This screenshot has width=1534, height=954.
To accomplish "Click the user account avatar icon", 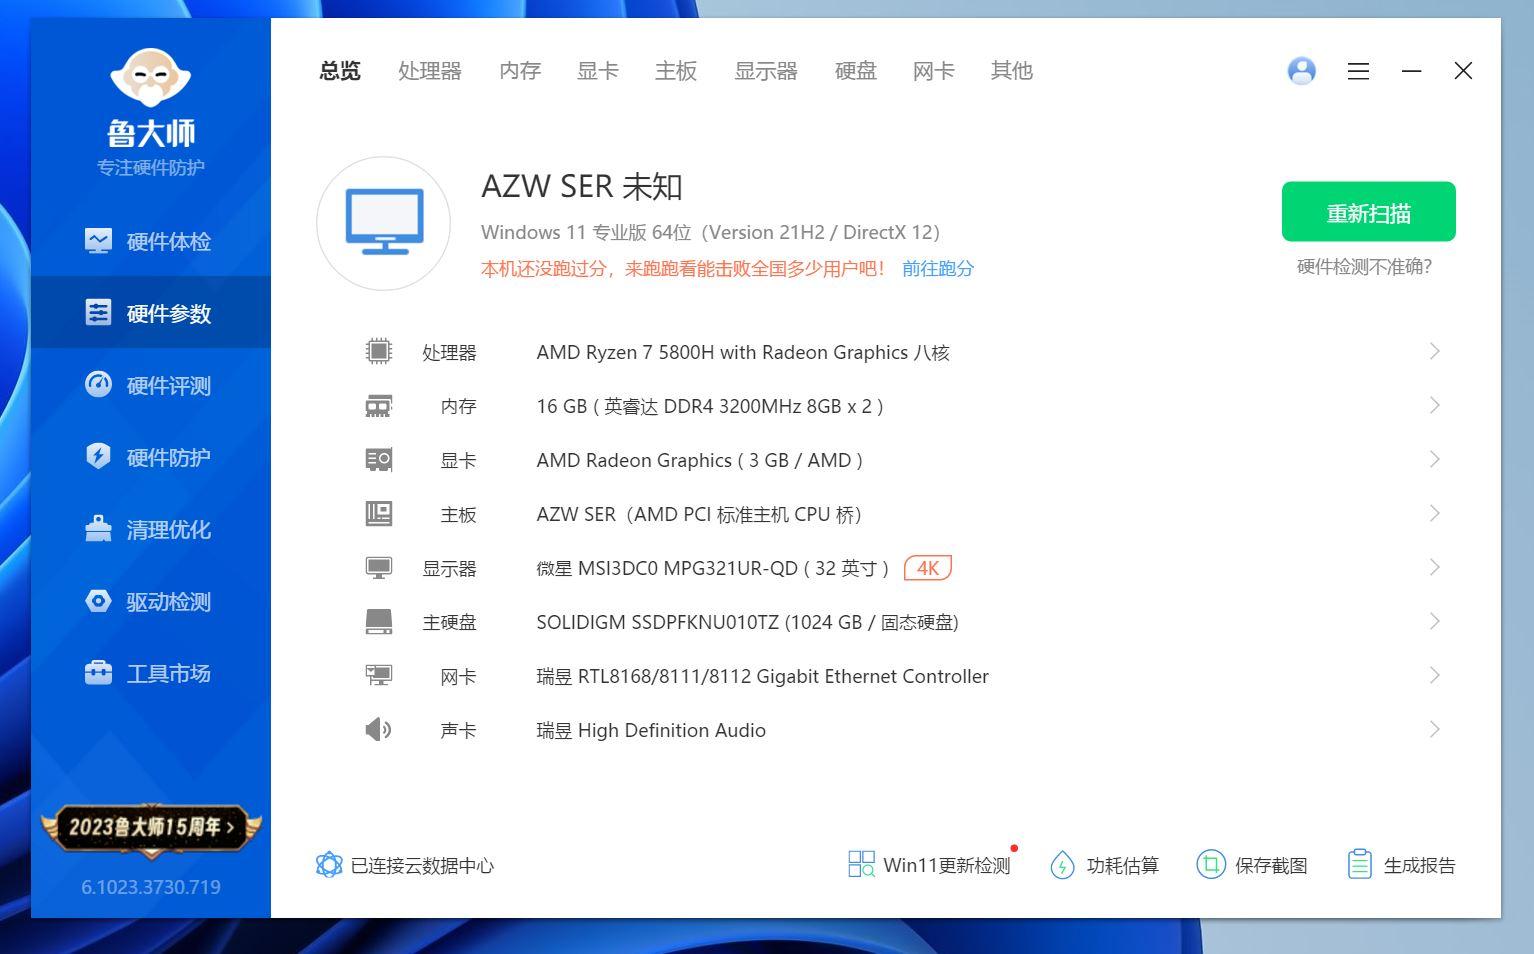I will click(x=1301, y=71).
